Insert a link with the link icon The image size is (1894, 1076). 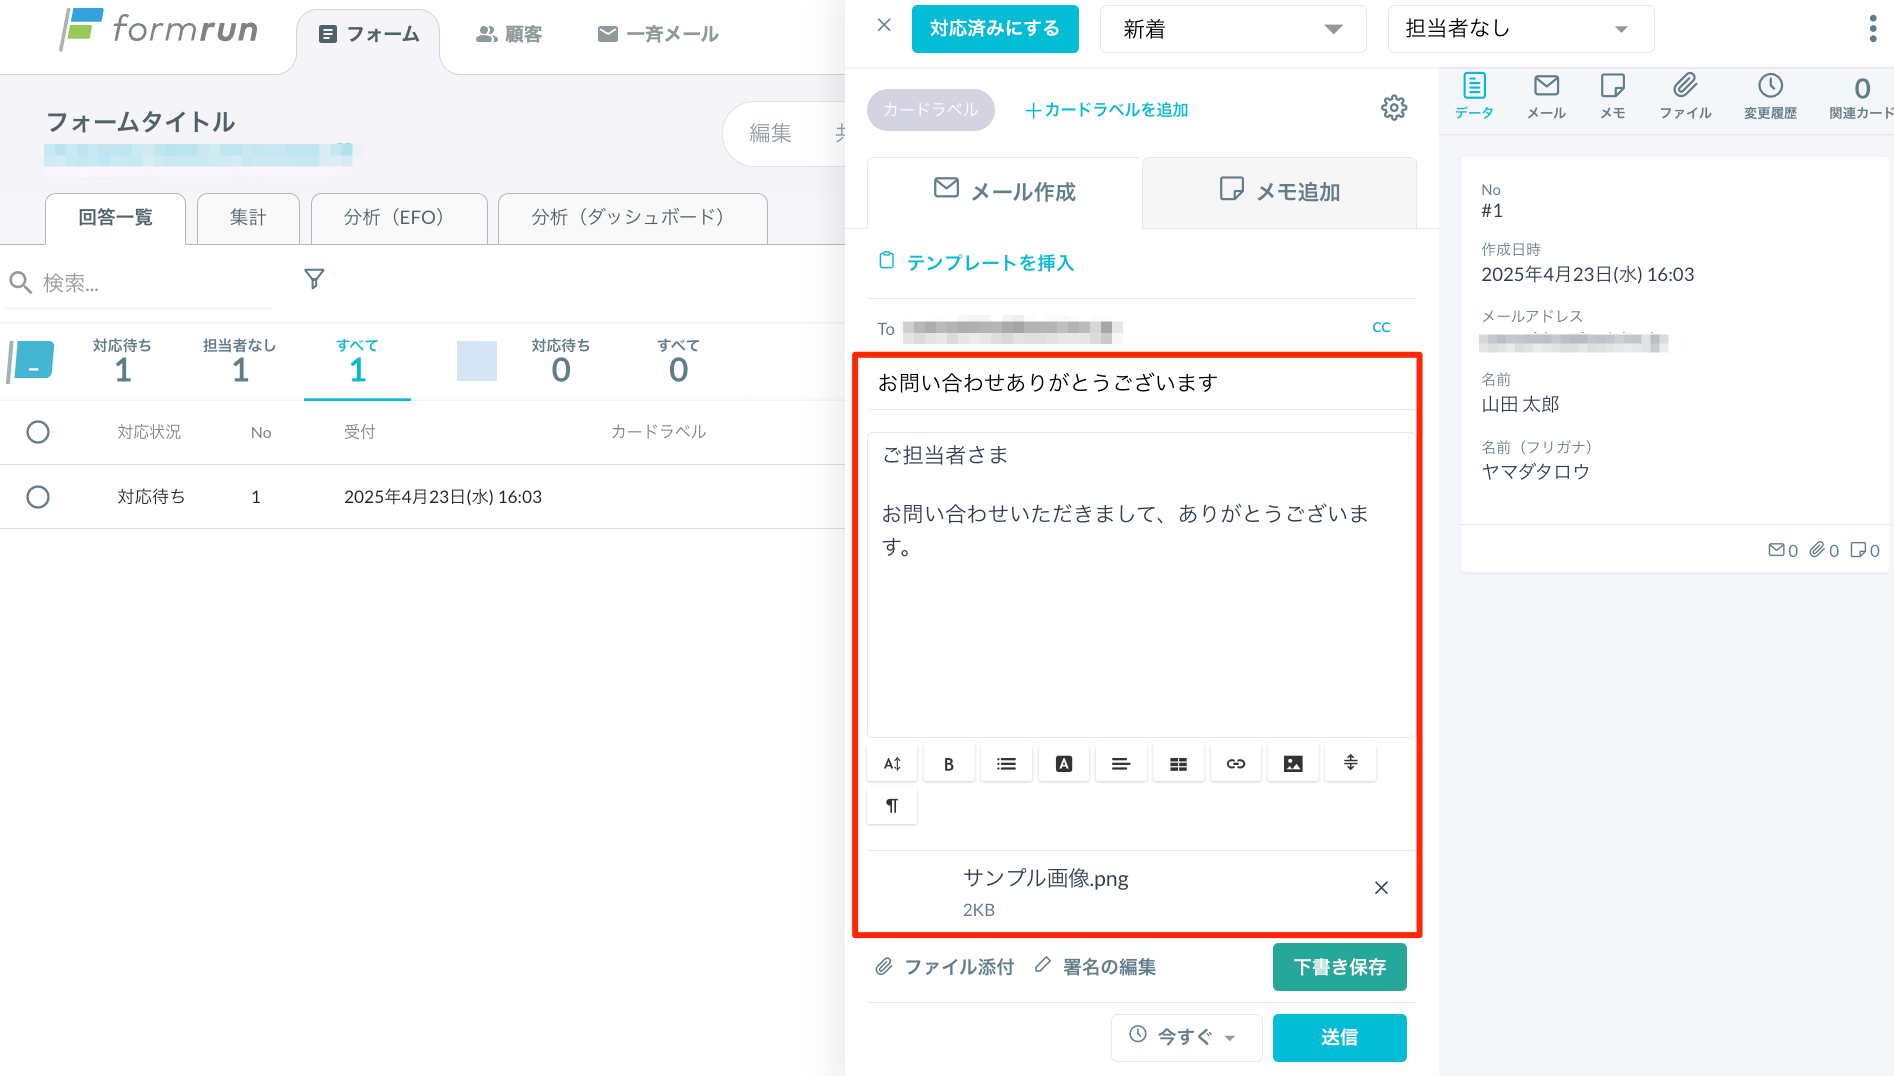point(1236,764)
